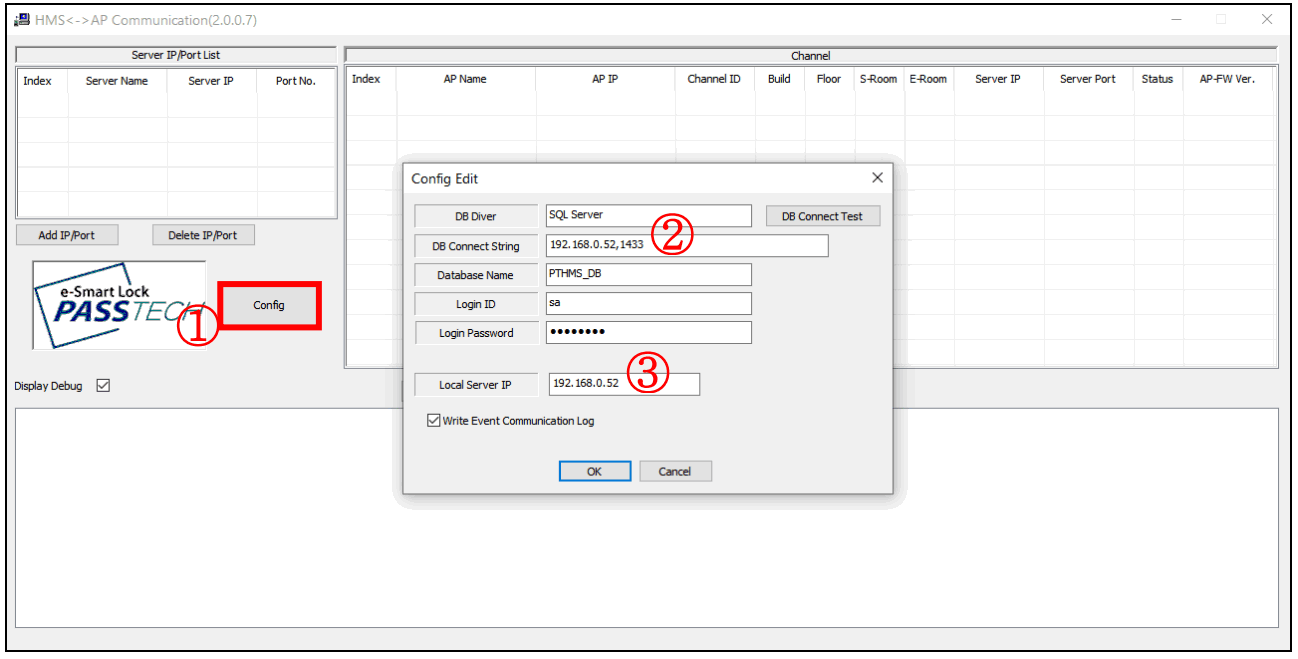Viewport: 1298px width, 659px height.
Task: Click Server IP header in Channel table
Action: [x=998, y=79]
